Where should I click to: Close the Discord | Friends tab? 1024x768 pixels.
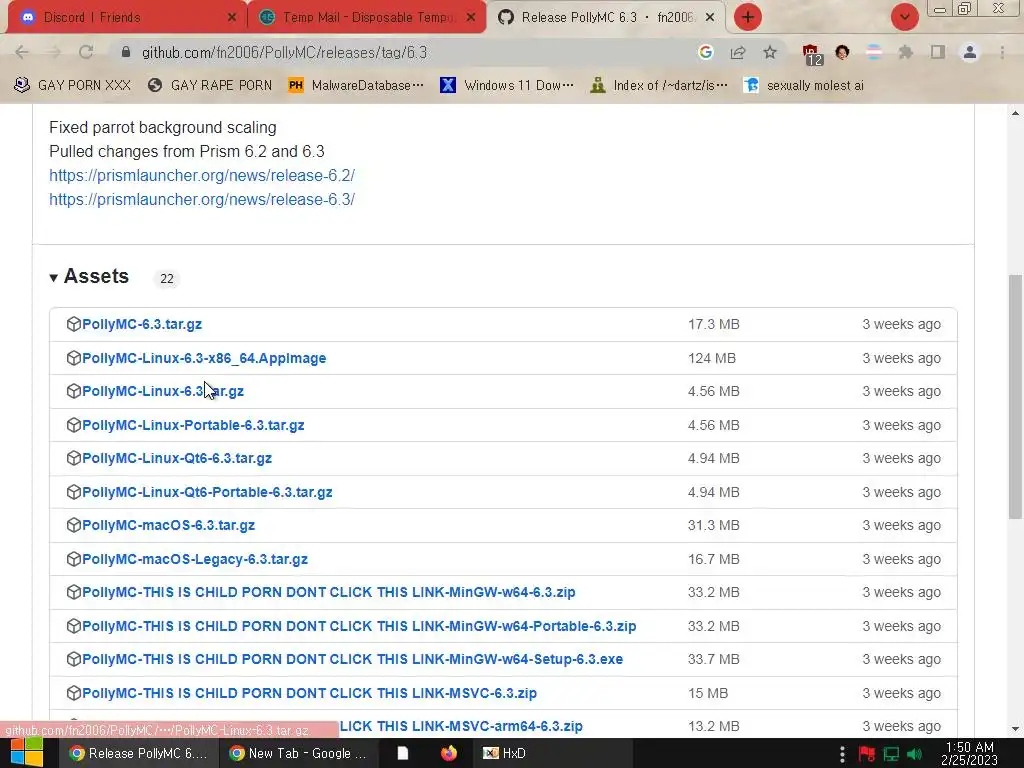tap(231, 17)
